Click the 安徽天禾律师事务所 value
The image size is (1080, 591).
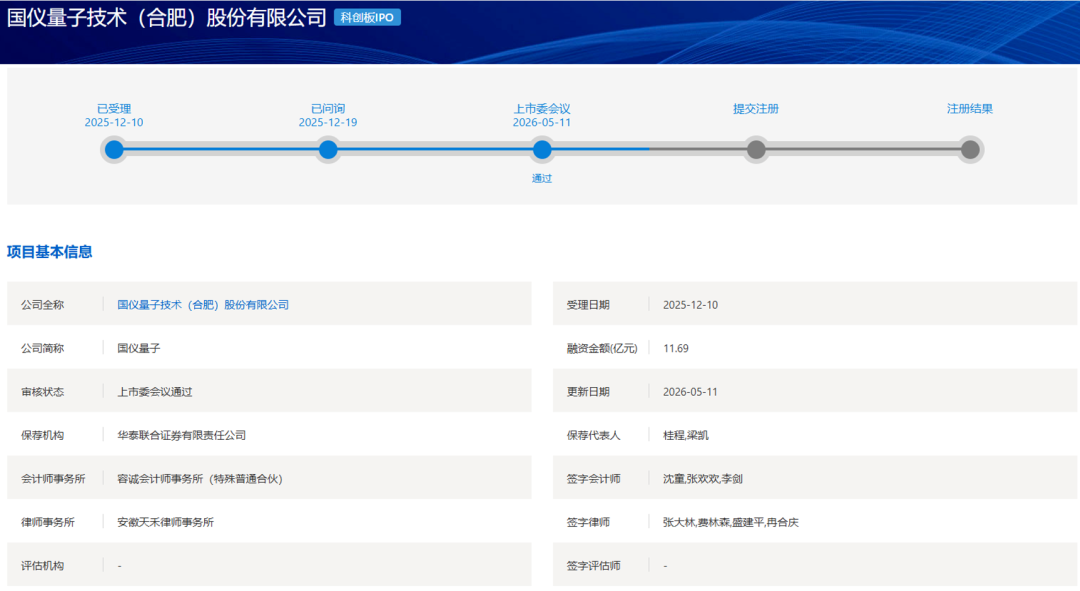point(165,522)
